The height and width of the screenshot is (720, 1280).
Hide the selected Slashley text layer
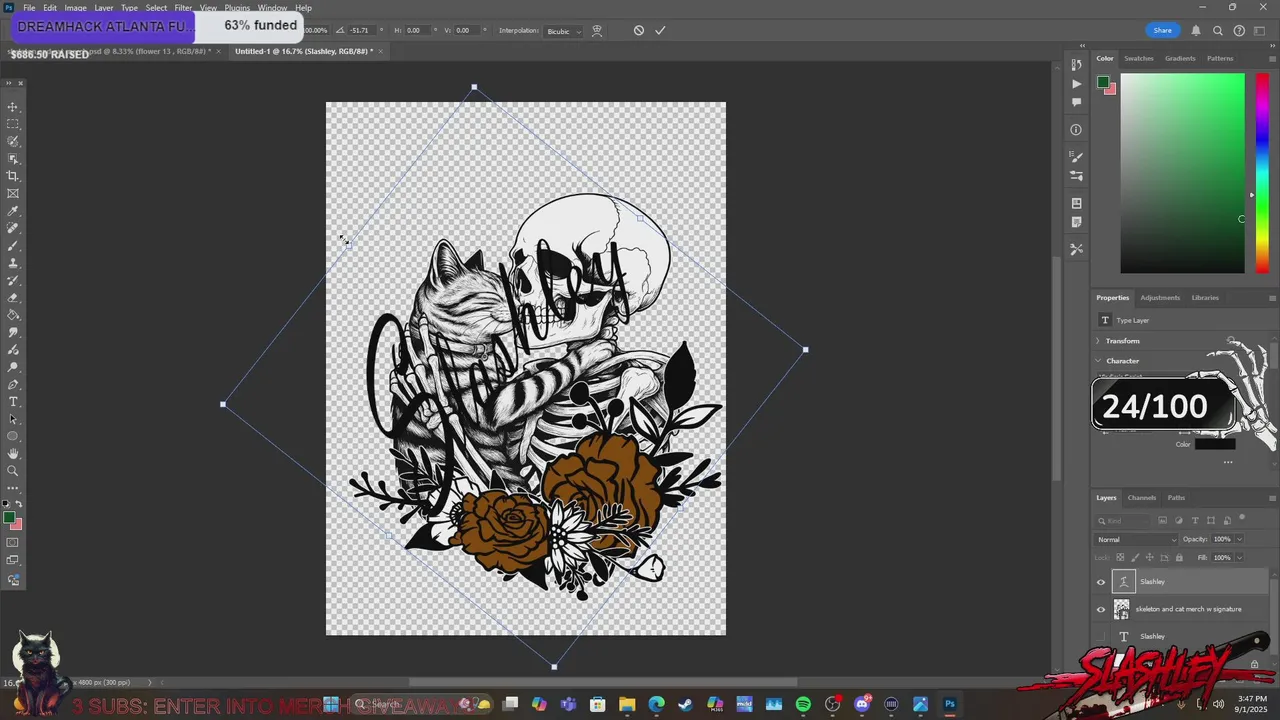coord(1101,582)
